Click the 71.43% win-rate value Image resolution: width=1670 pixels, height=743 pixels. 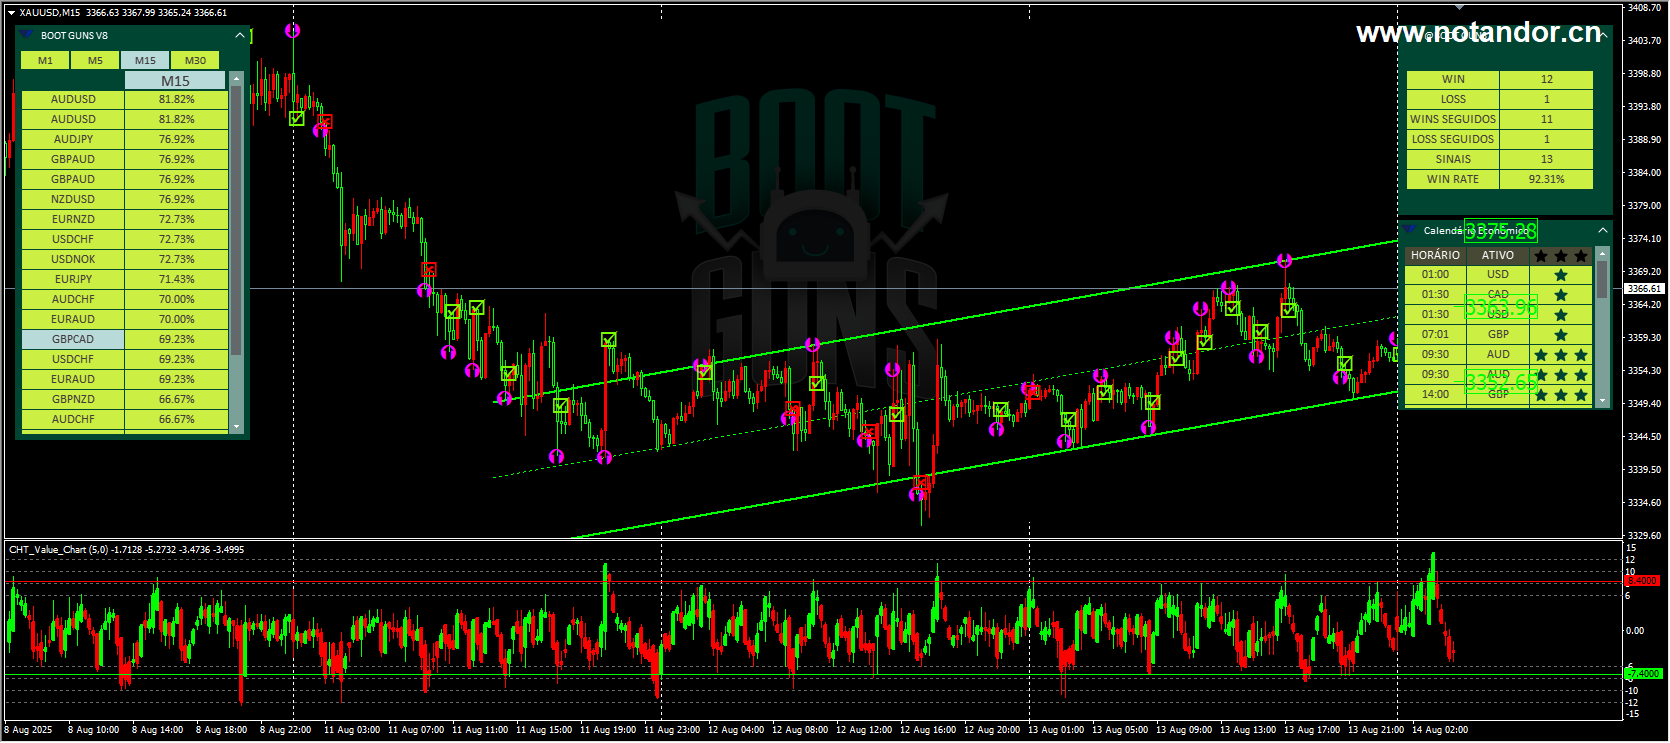point(176,279)
